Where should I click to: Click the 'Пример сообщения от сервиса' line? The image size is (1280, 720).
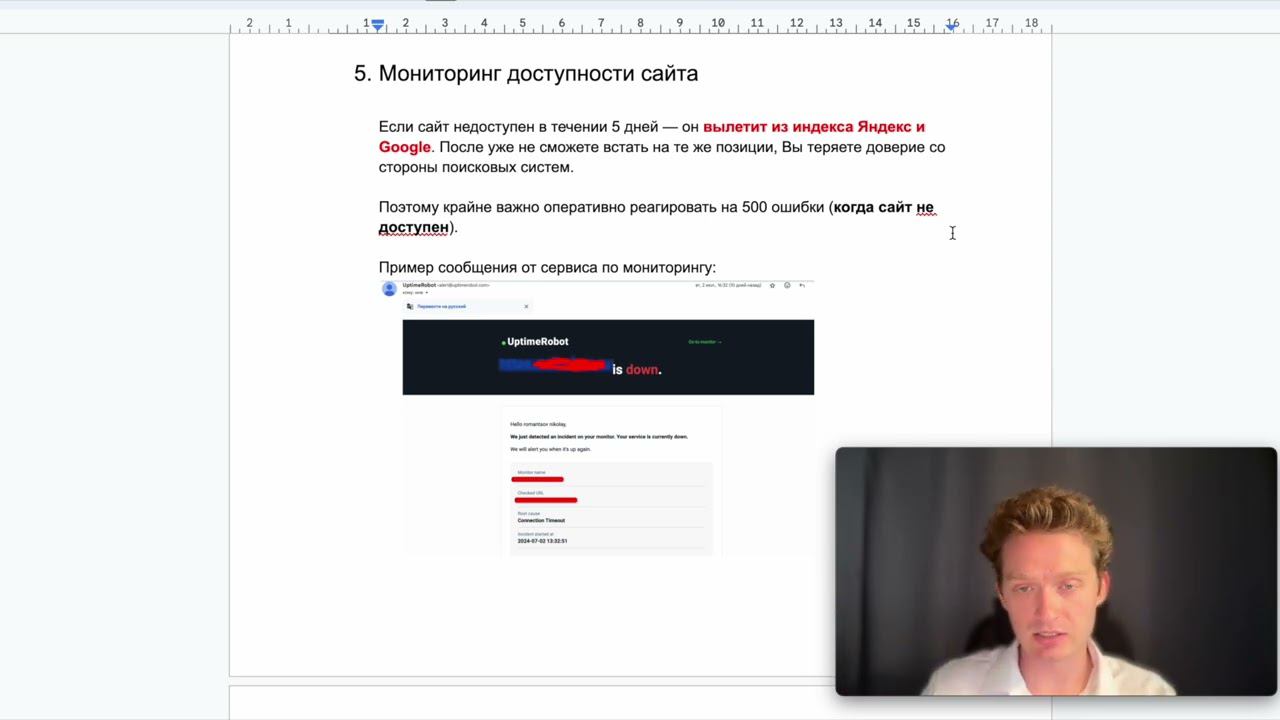coord(547,268)
